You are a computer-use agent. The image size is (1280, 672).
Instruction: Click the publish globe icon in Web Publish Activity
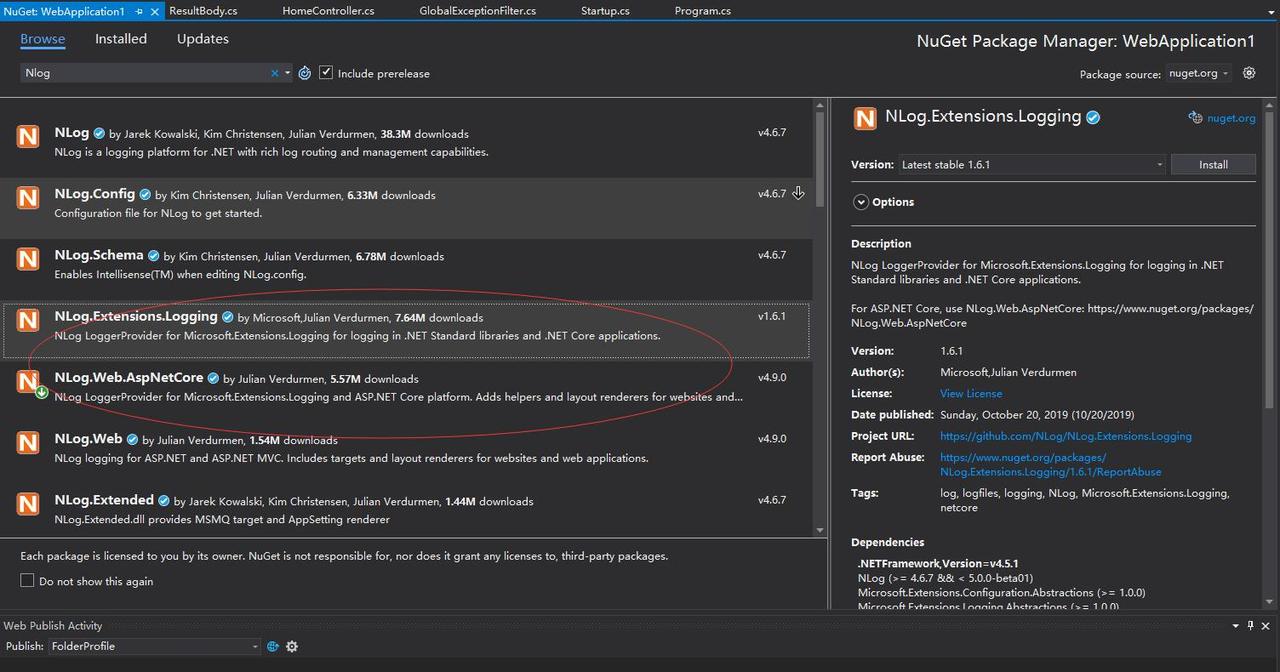coord(272,646)
